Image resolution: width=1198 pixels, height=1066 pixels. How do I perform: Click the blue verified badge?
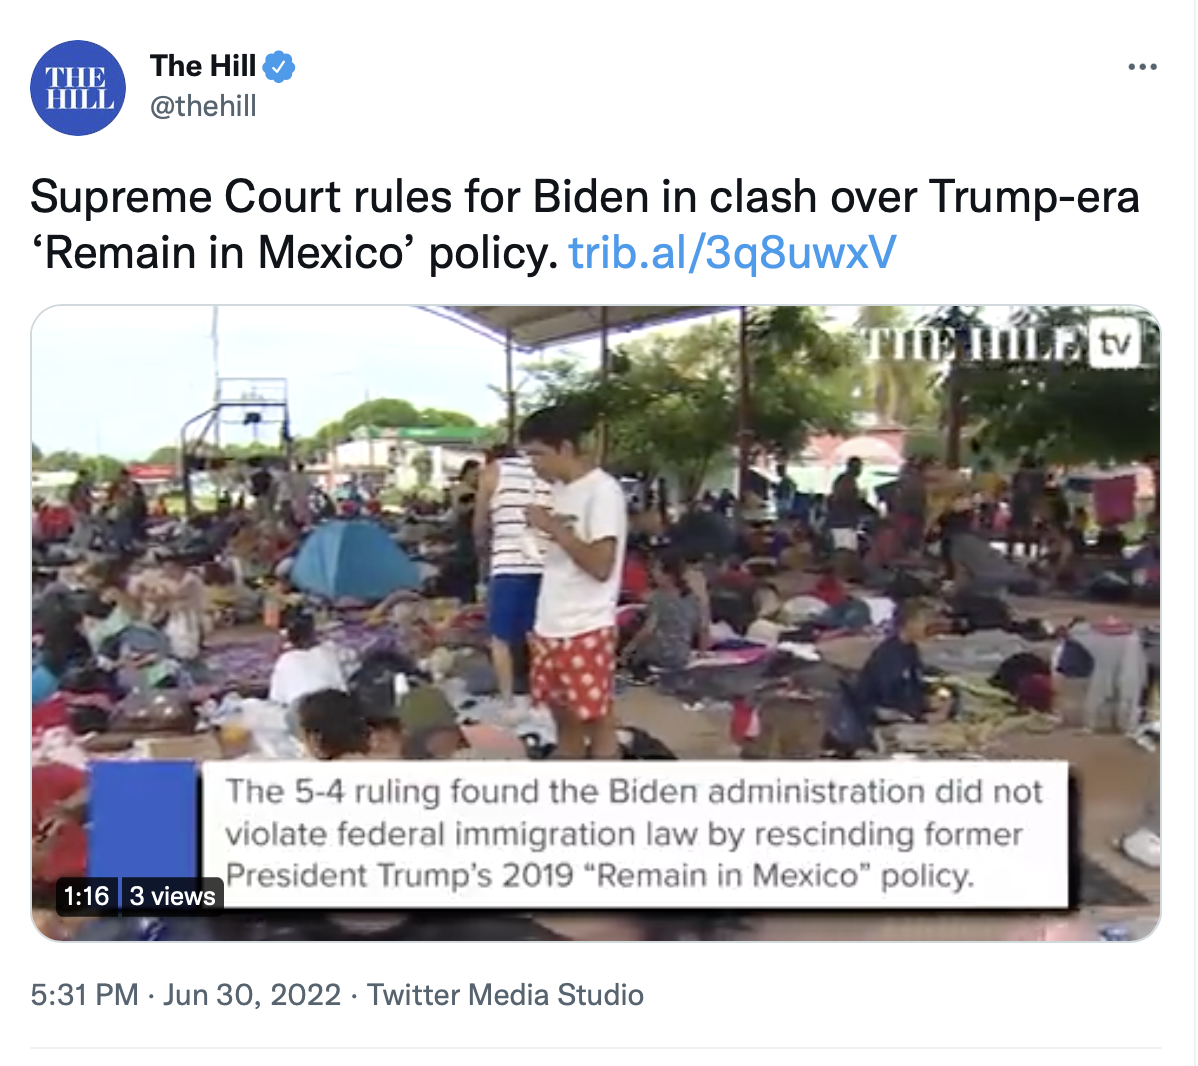(x=279, y=66)
